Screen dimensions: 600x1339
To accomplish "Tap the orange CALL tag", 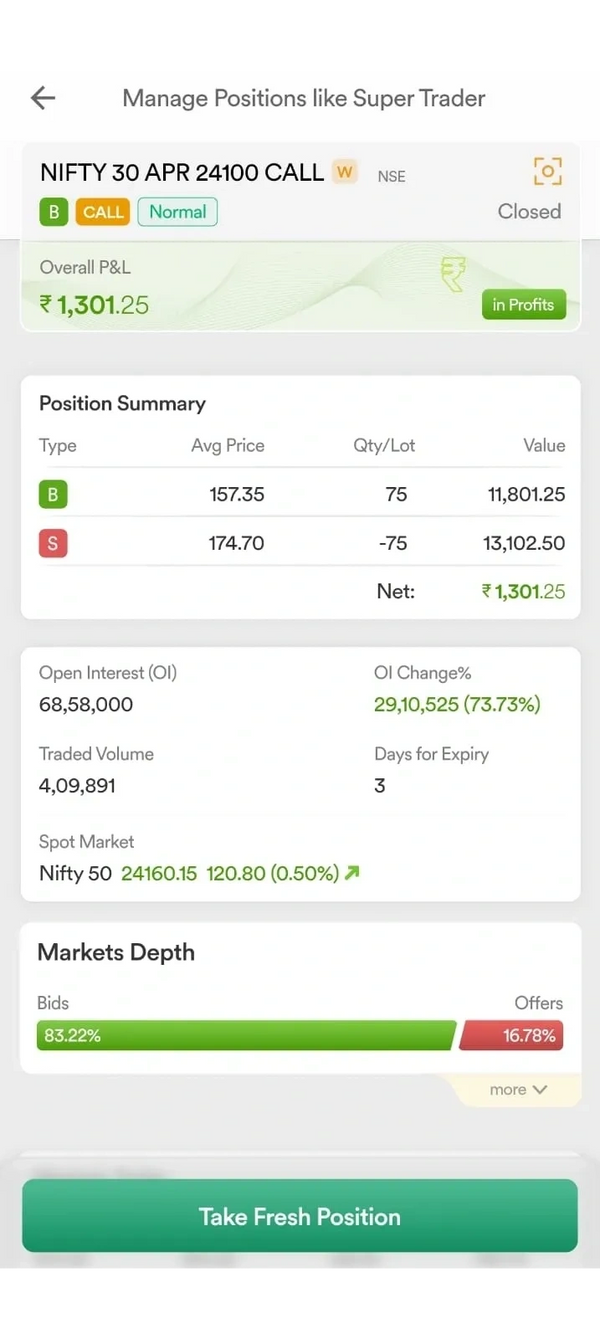I will (x=103, y=212).
